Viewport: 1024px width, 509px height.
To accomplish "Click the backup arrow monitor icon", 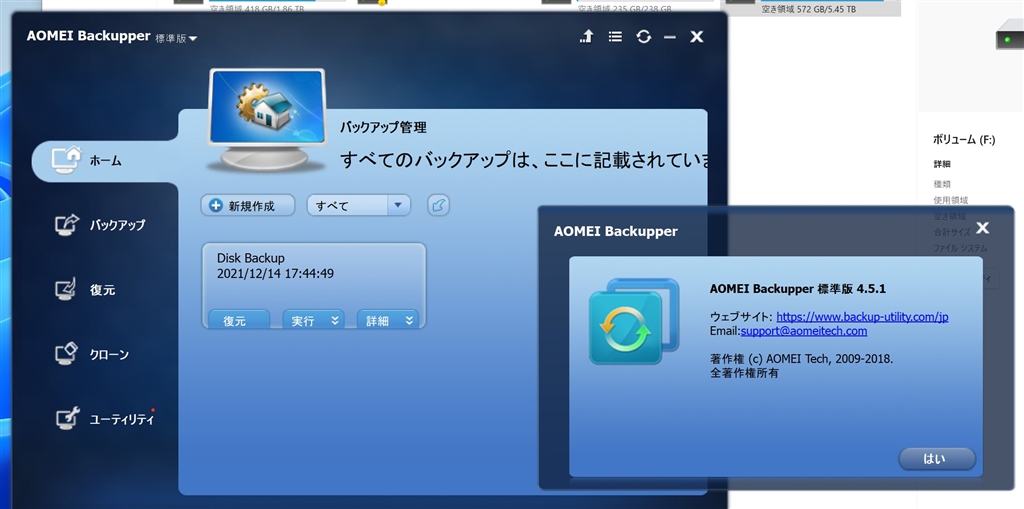I will point(67,225).
